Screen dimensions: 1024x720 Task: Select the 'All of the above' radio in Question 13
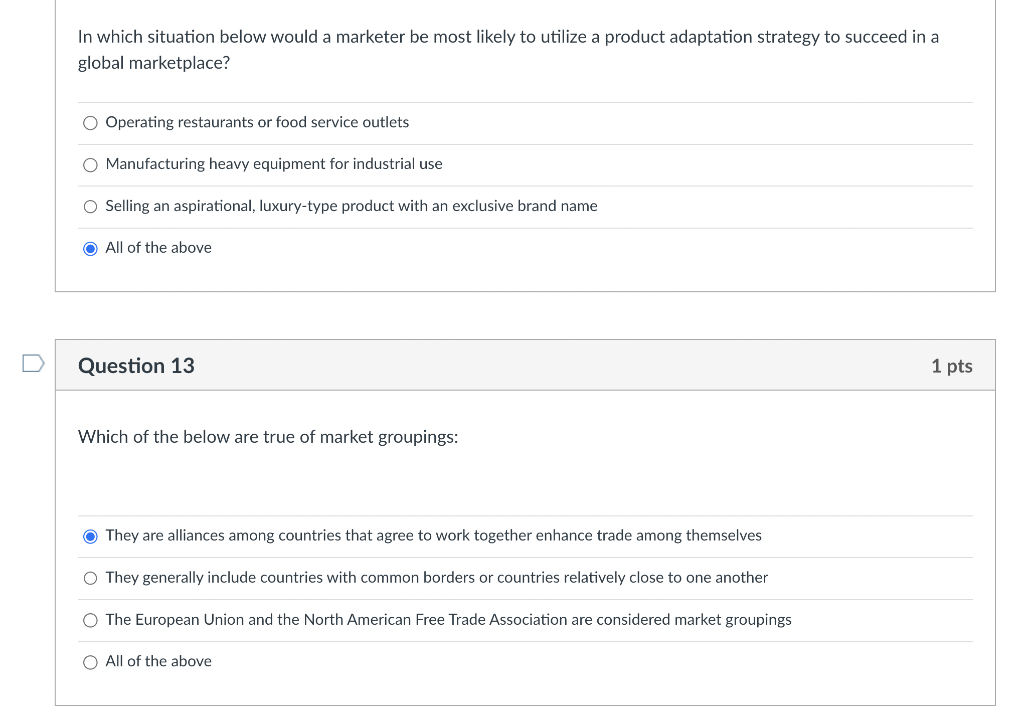click(91, 662)
